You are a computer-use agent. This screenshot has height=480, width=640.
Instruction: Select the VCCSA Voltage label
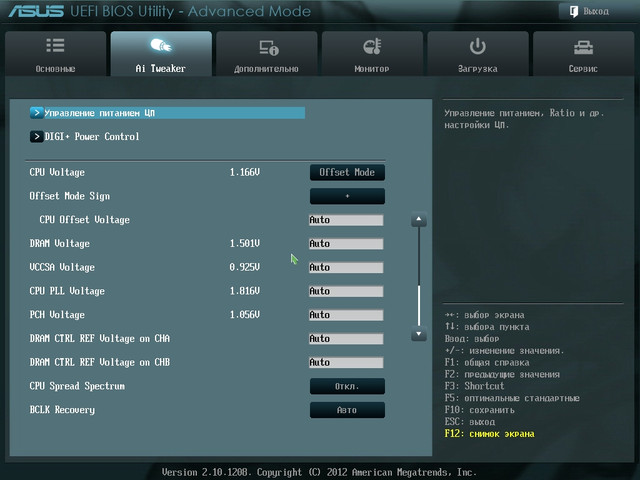(62, 267)
